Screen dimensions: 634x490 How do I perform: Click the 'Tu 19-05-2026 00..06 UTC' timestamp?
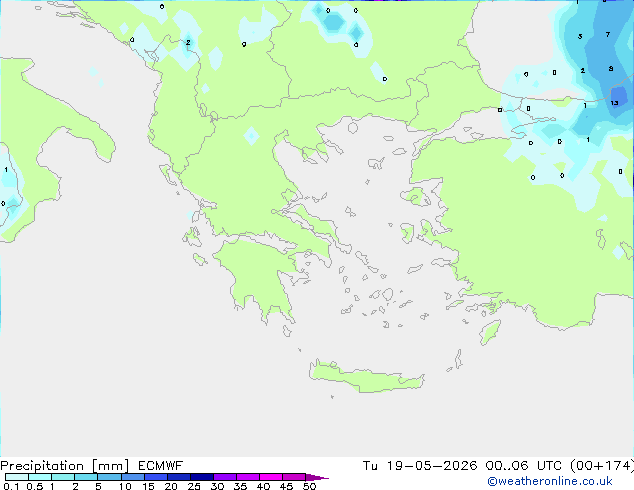click(x=462, y=466)
